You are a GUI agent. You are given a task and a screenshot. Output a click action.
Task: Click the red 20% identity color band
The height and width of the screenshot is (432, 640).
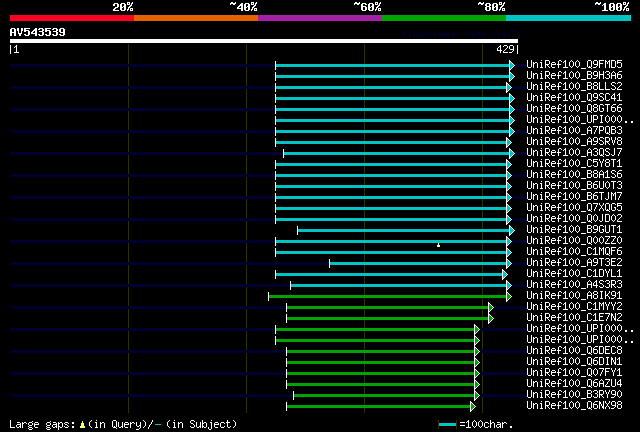pos(72,18)
